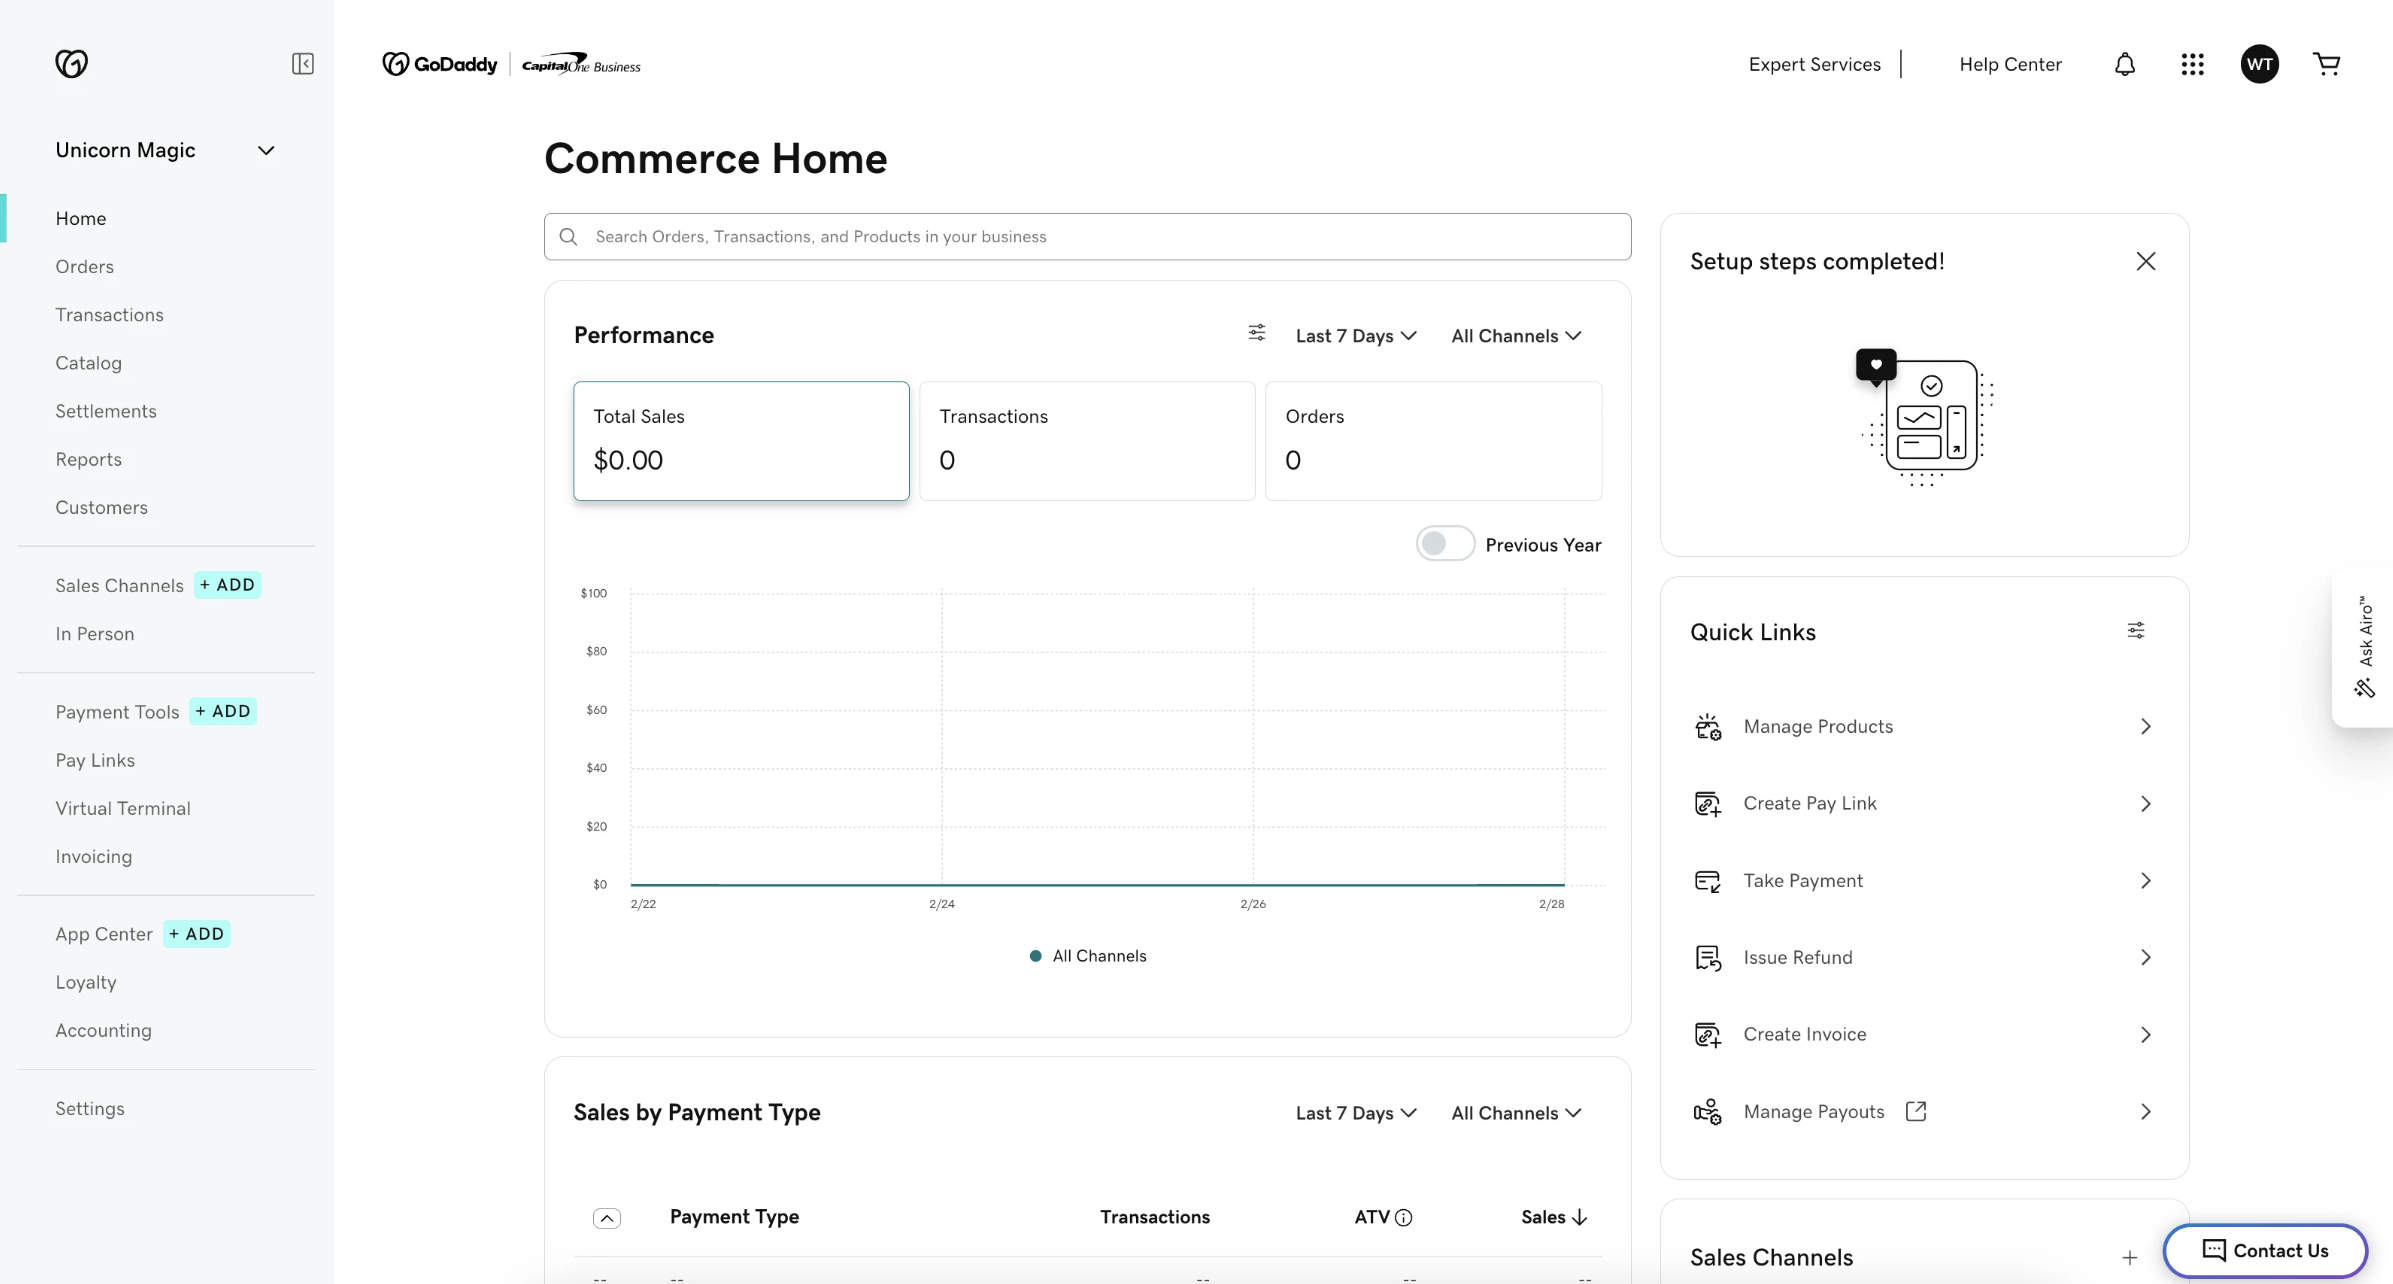2393x1284 pixels.
Task: Open Sales by Payment Type All Channels dropdown
Action: (1516, 1113)
